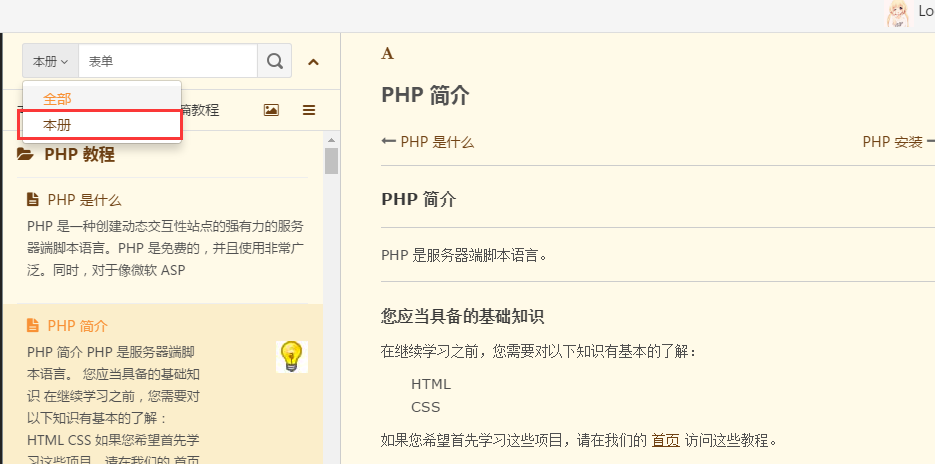This screenshot has height=464, width=935.
Task: Click the sidebar scrollbar up arrow
Action: (x=331, y=139)
